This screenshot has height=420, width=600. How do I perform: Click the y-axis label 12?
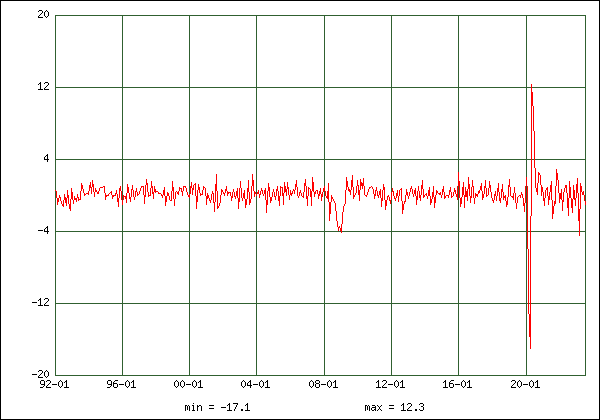44,86
